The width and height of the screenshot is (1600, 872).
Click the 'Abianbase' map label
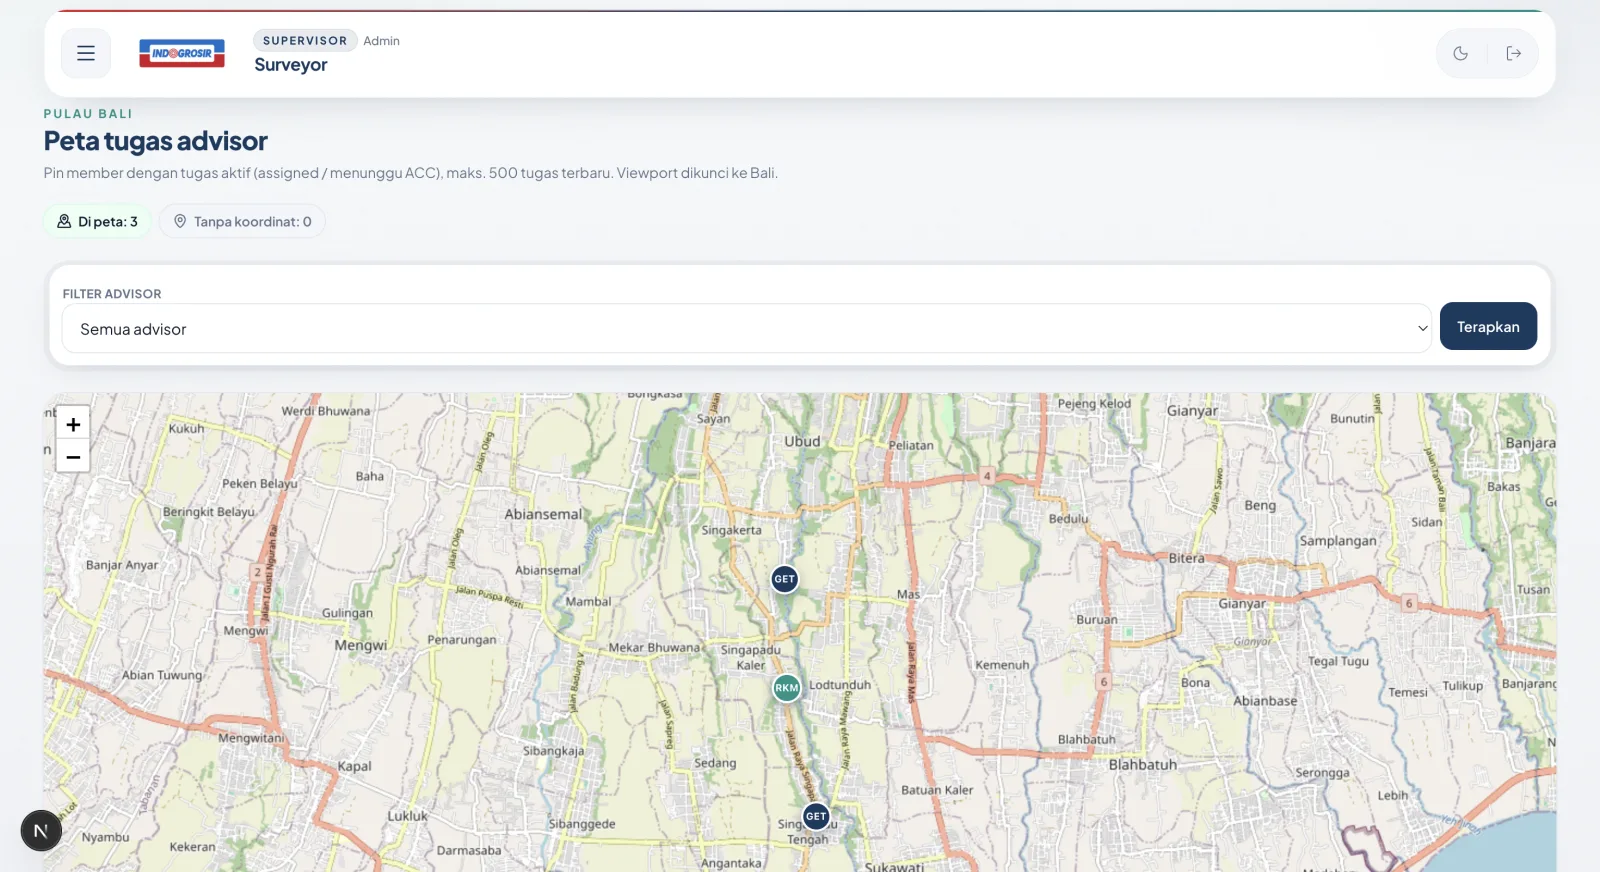coord(1265,701)
